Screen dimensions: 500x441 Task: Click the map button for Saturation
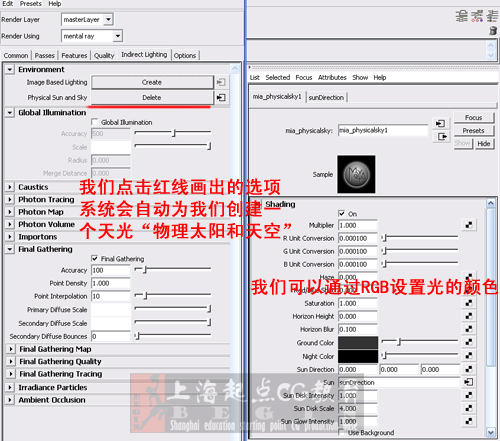coord(469,303)
